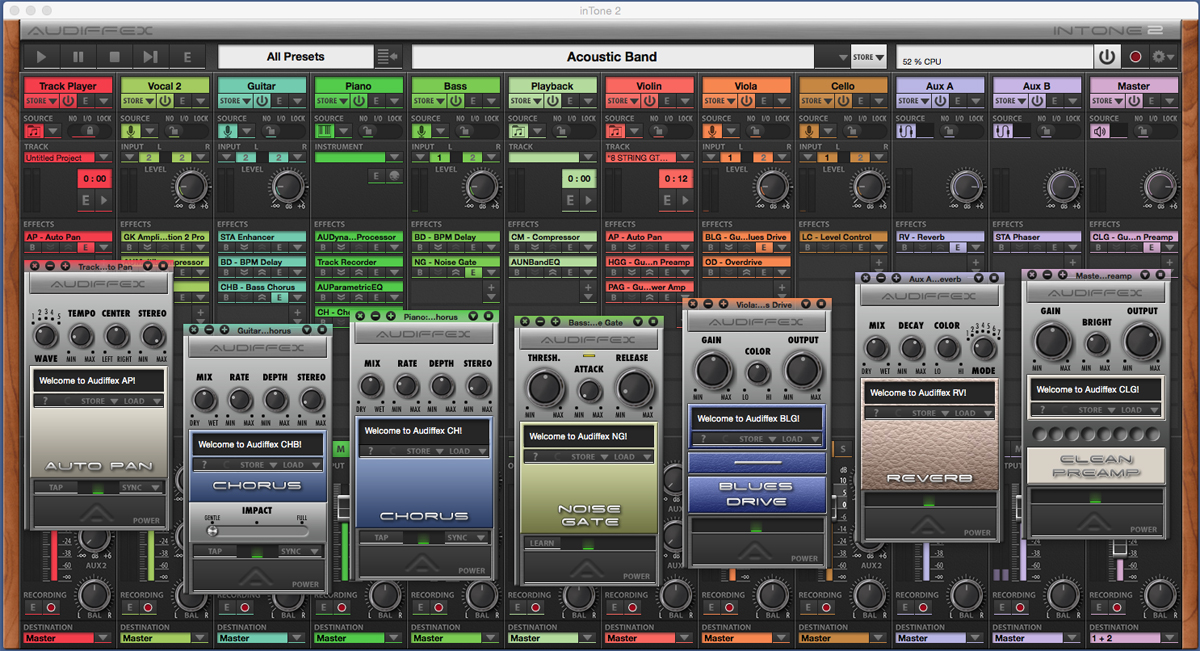1200x651 pixels.
Task: Open the Auto Pan SYNC dropdown
Action: [140, 488]
